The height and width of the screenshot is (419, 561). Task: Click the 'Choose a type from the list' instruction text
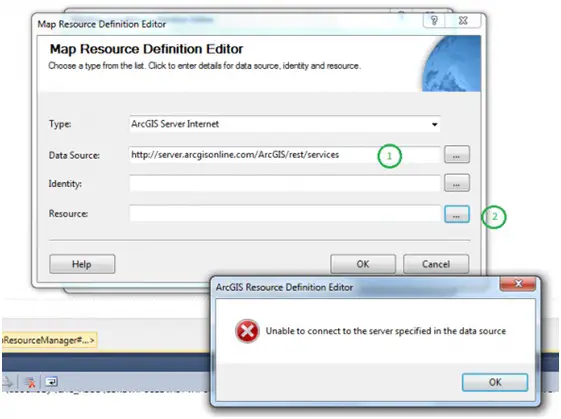pos(204,66)
